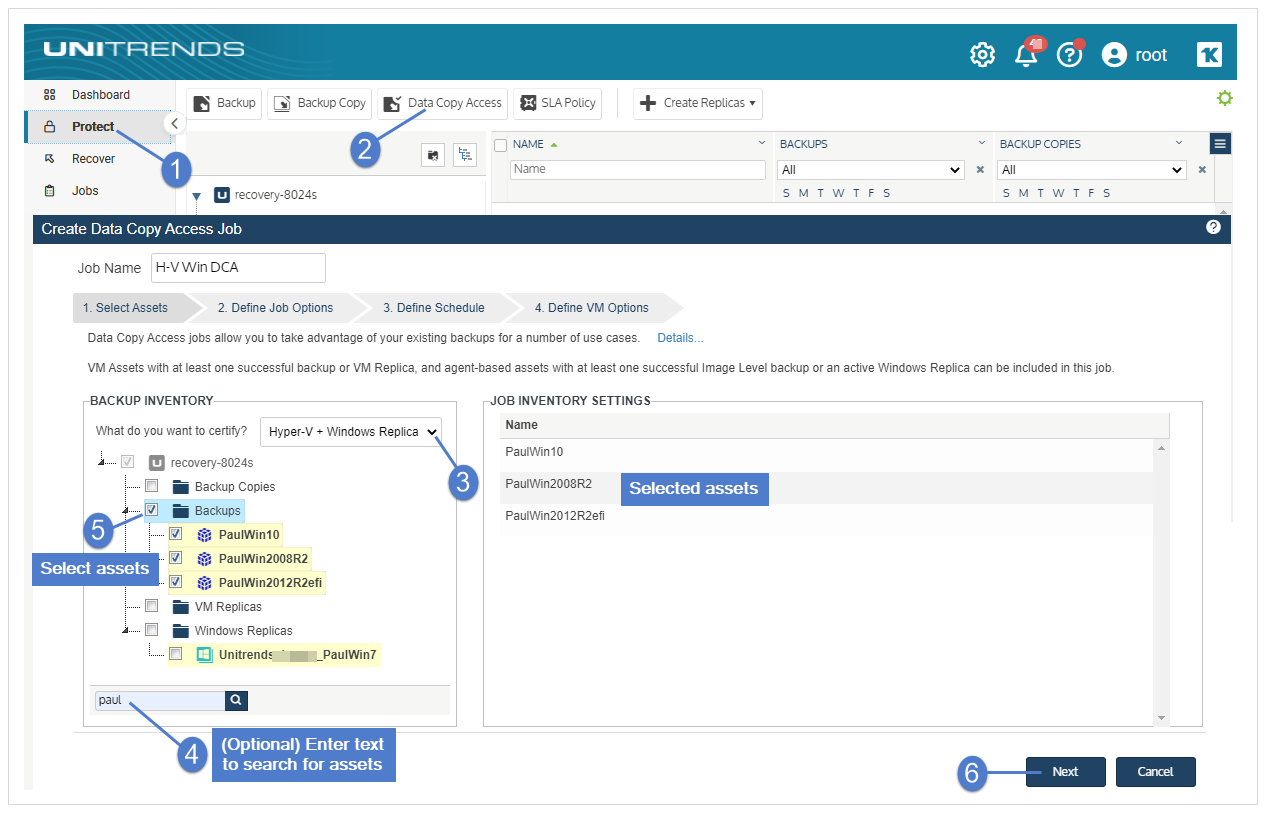
Task: Click the Backup toolbar button
Action: pos(224,103)
